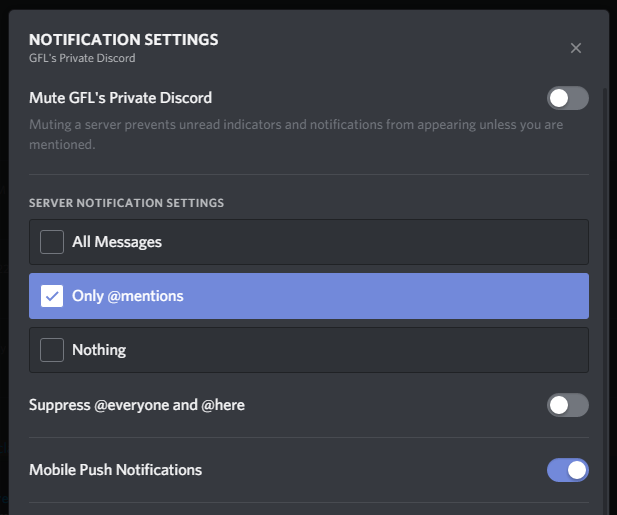Click empty space right of Nothing
The image size is (617, 515).
(400, 350)
